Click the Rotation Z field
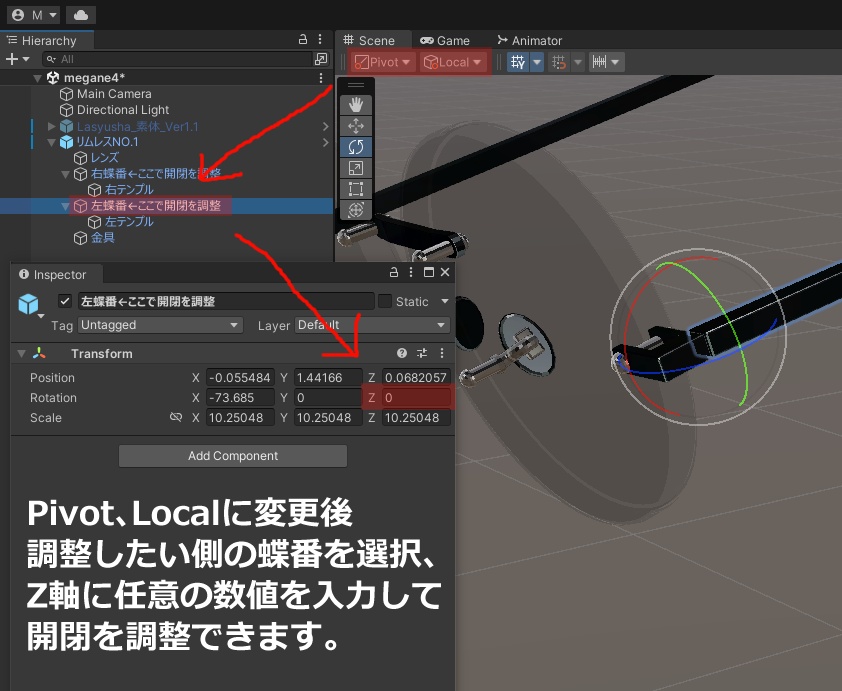The image size is (842, 691). 416,398
